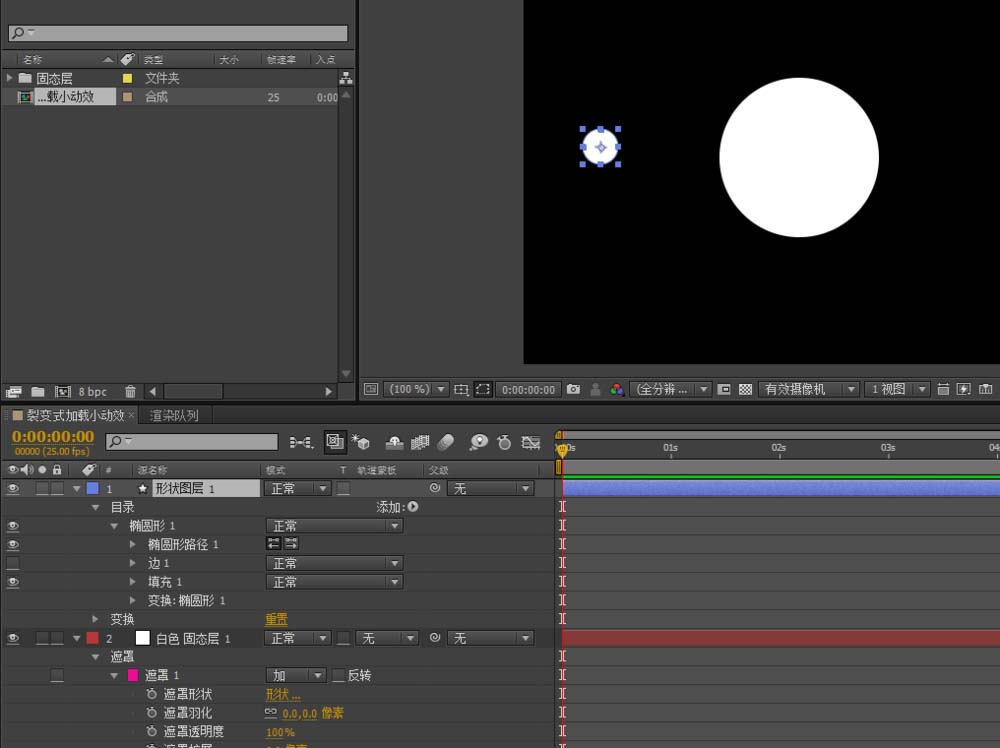Screen dimensions: 1000x748
Task: Click the 重置 link beside 变换
Action: tap(276, 620)
